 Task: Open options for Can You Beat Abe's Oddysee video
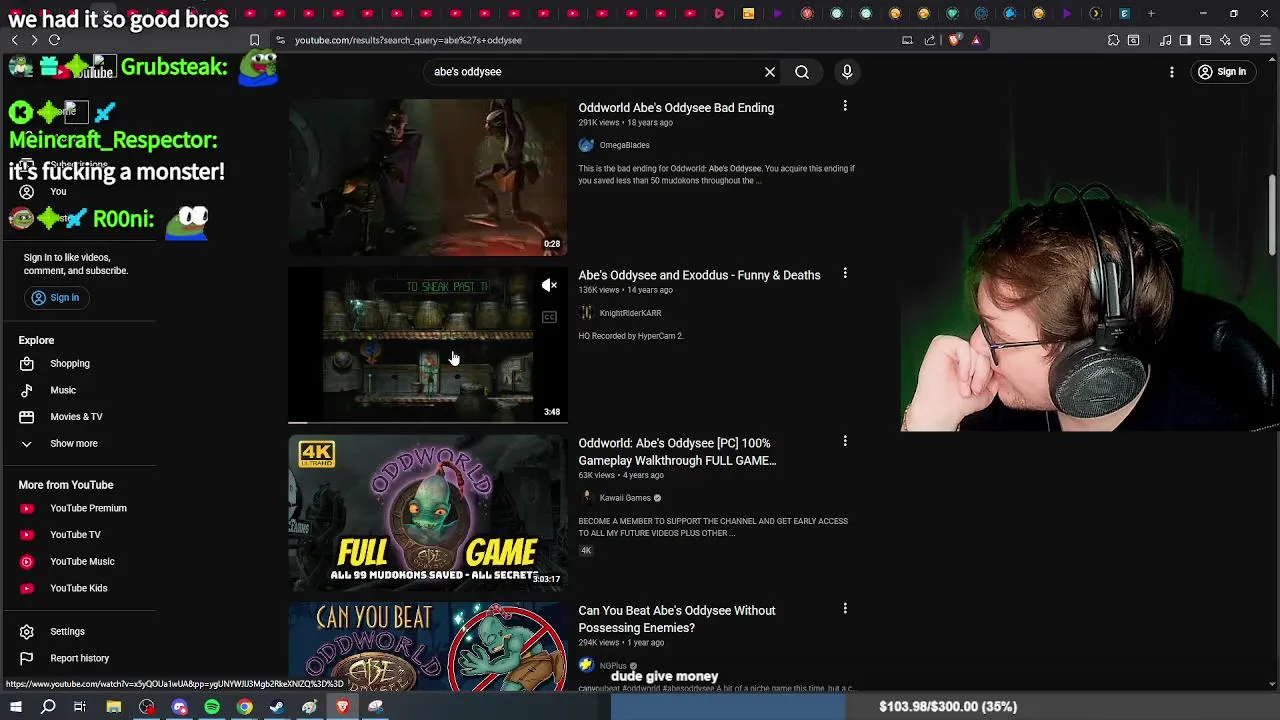845,608
